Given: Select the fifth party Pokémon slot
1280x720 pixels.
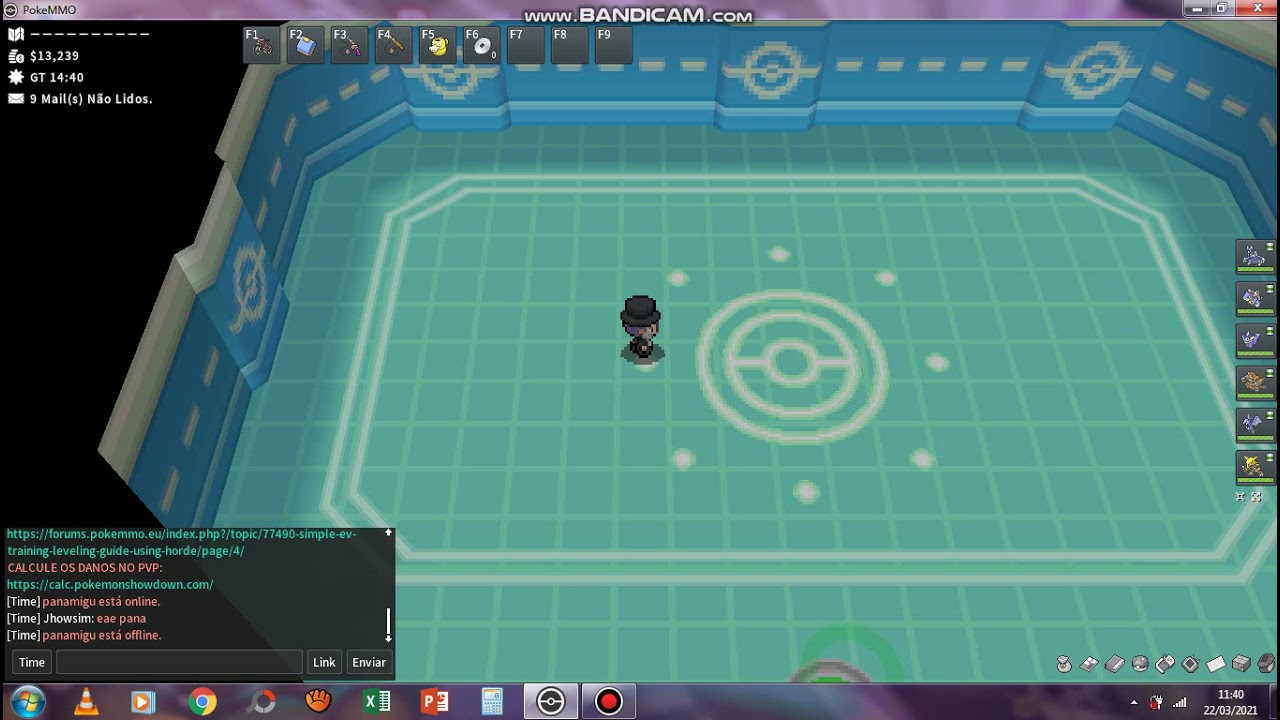Looking at the screenshot, I should tap(1255, 424).
